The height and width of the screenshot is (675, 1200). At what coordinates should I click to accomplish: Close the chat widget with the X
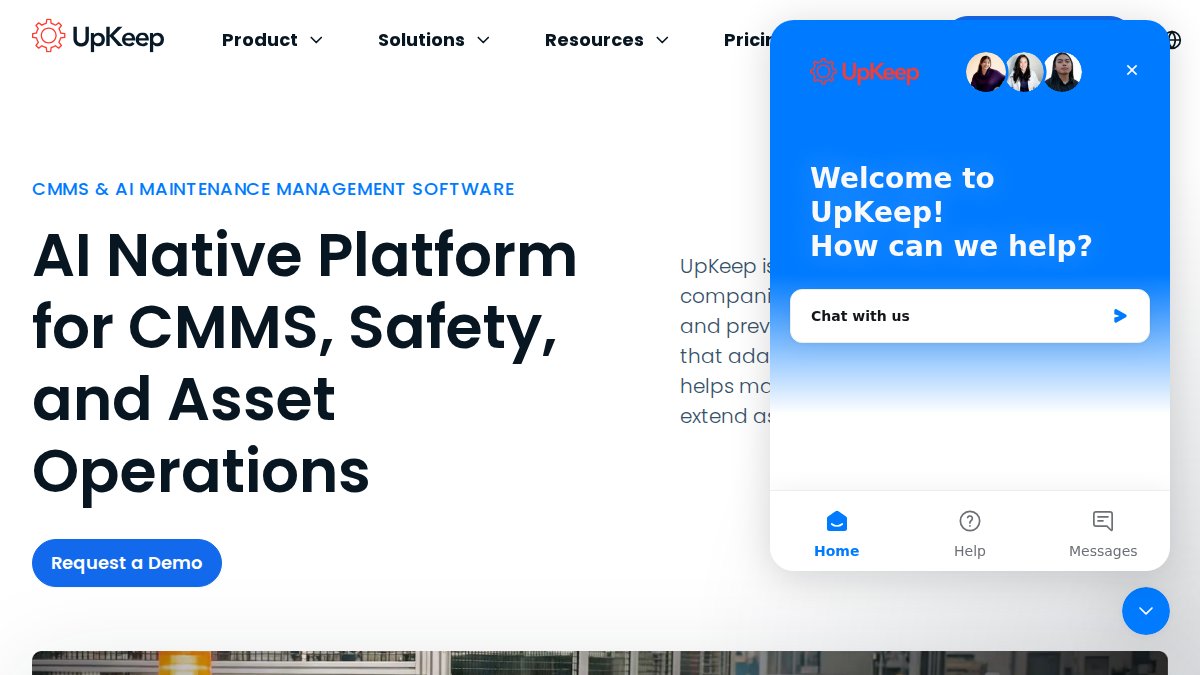pos(1132,70)
